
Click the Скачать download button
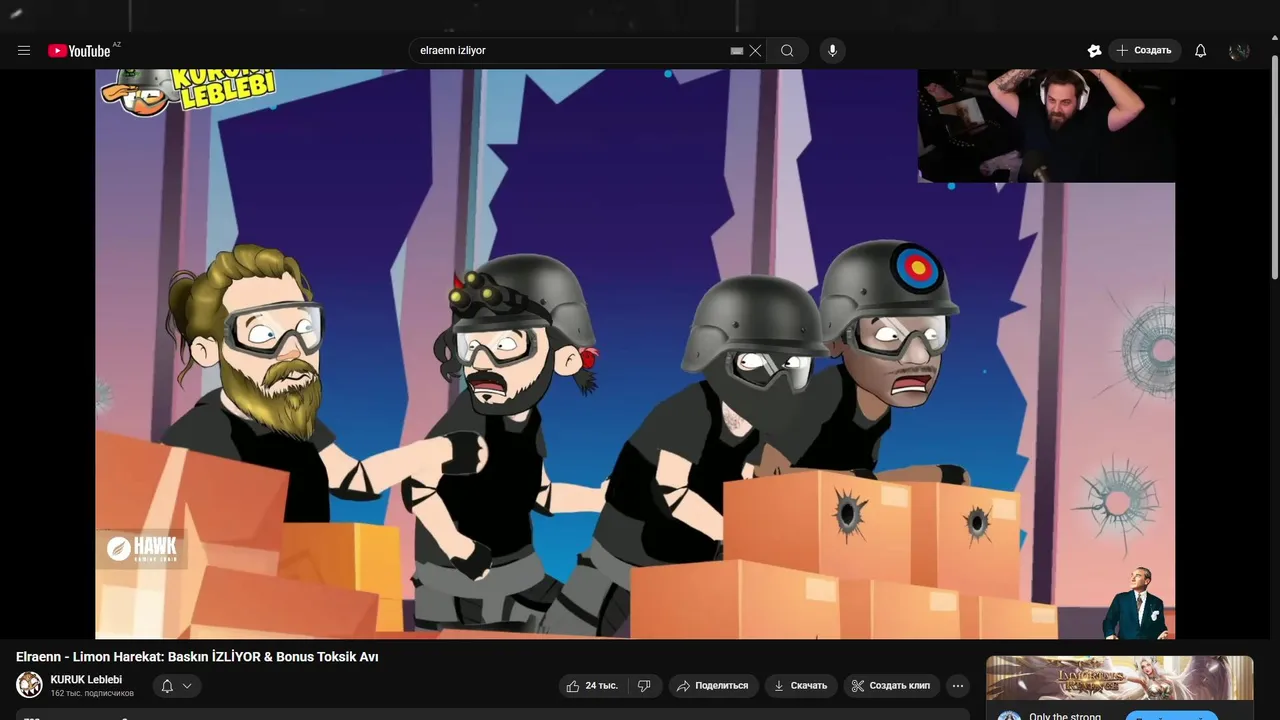click(x=800, y=686)
